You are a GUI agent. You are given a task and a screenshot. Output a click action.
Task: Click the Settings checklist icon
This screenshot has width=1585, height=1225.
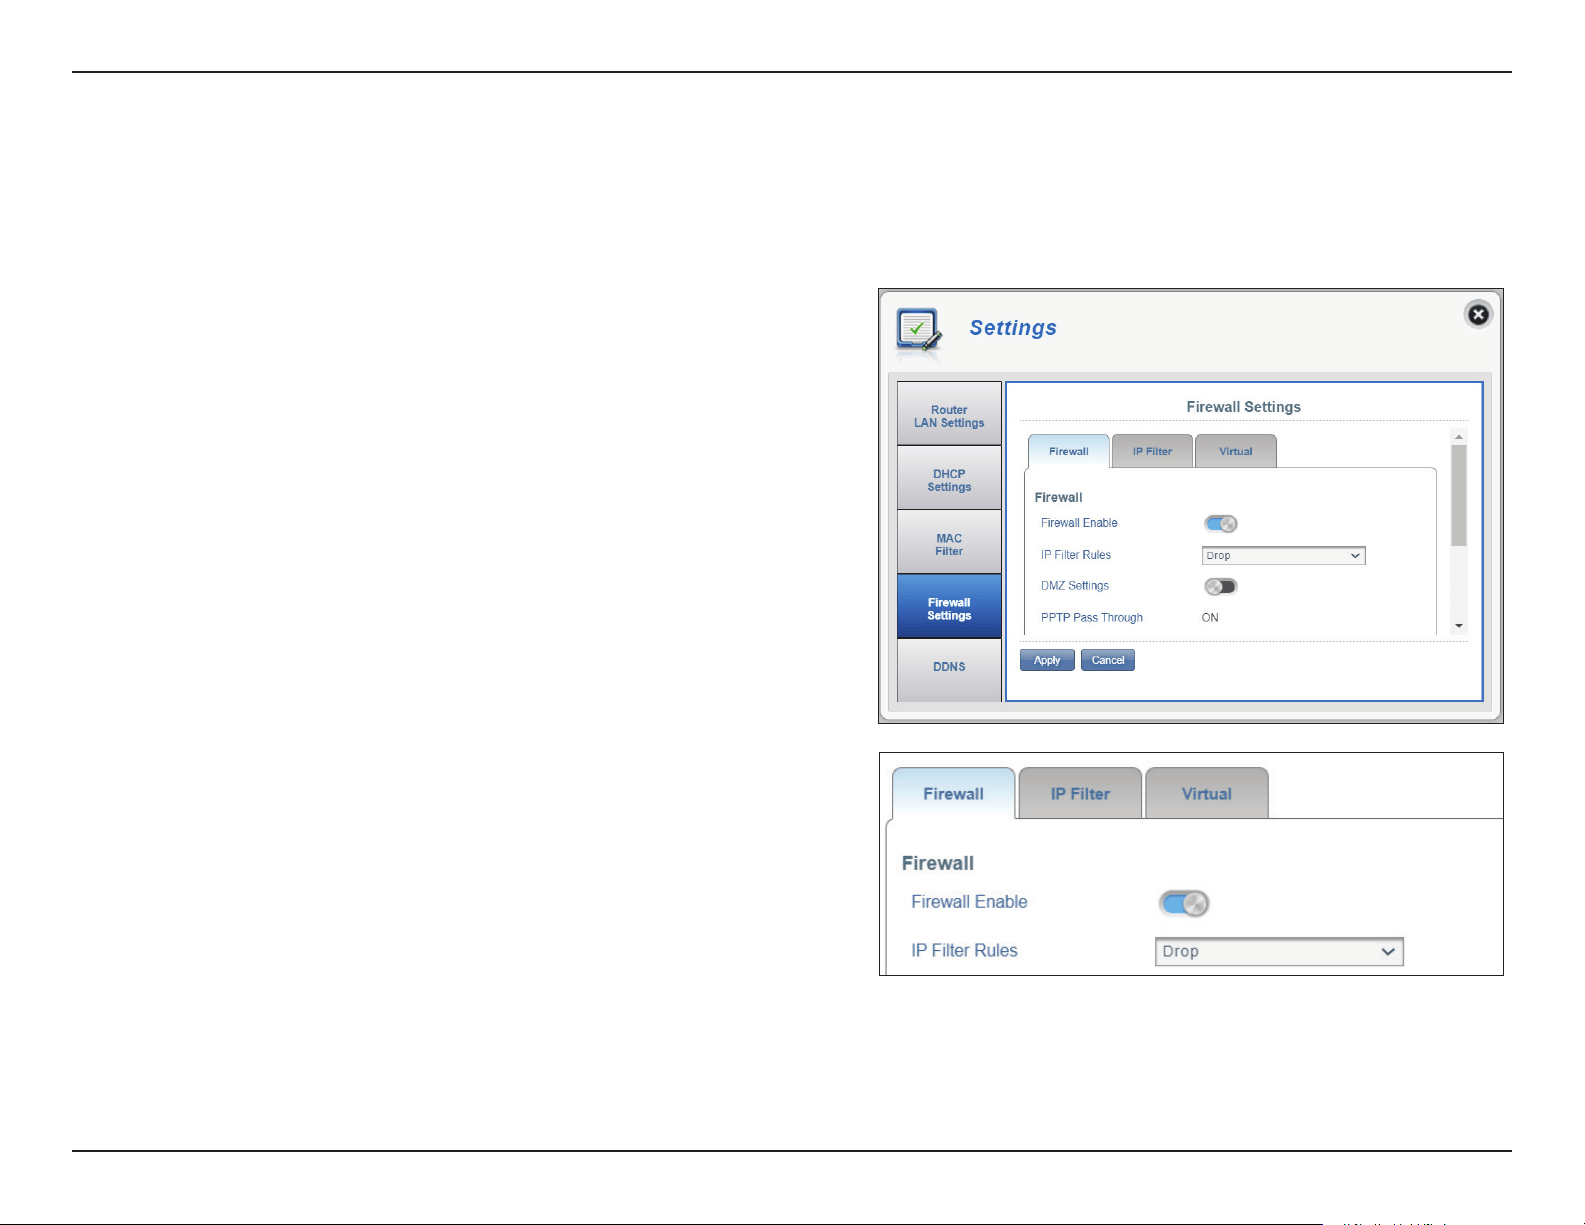919,331
